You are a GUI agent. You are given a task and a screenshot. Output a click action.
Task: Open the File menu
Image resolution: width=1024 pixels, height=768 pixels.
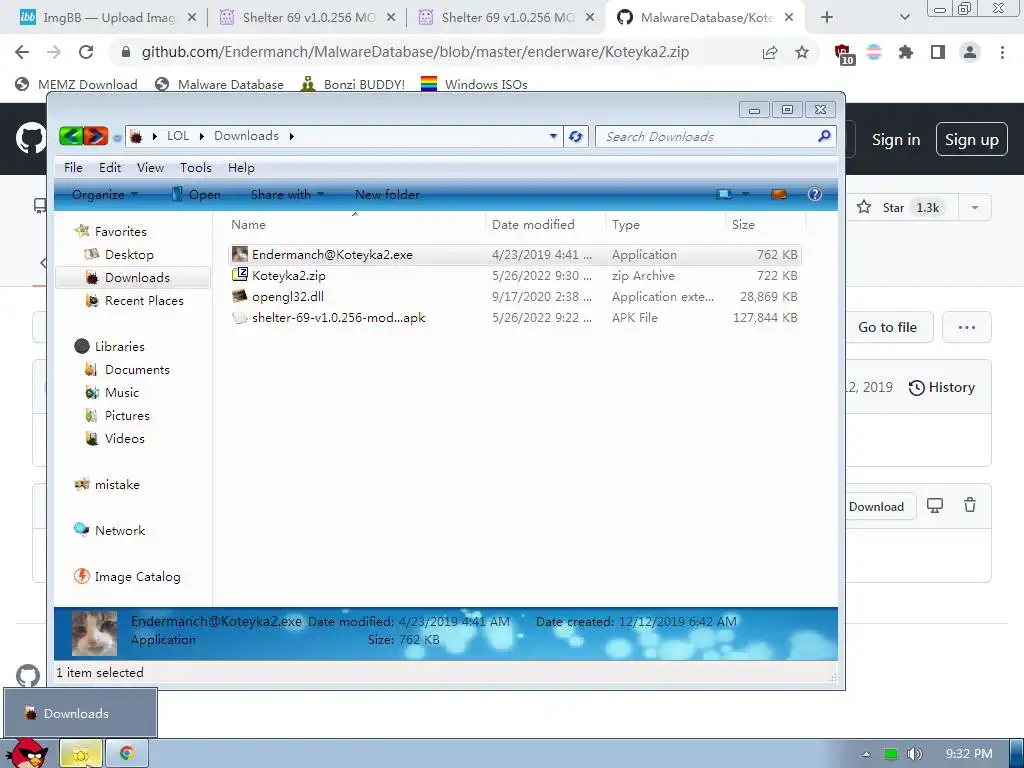tap(73, 168)
